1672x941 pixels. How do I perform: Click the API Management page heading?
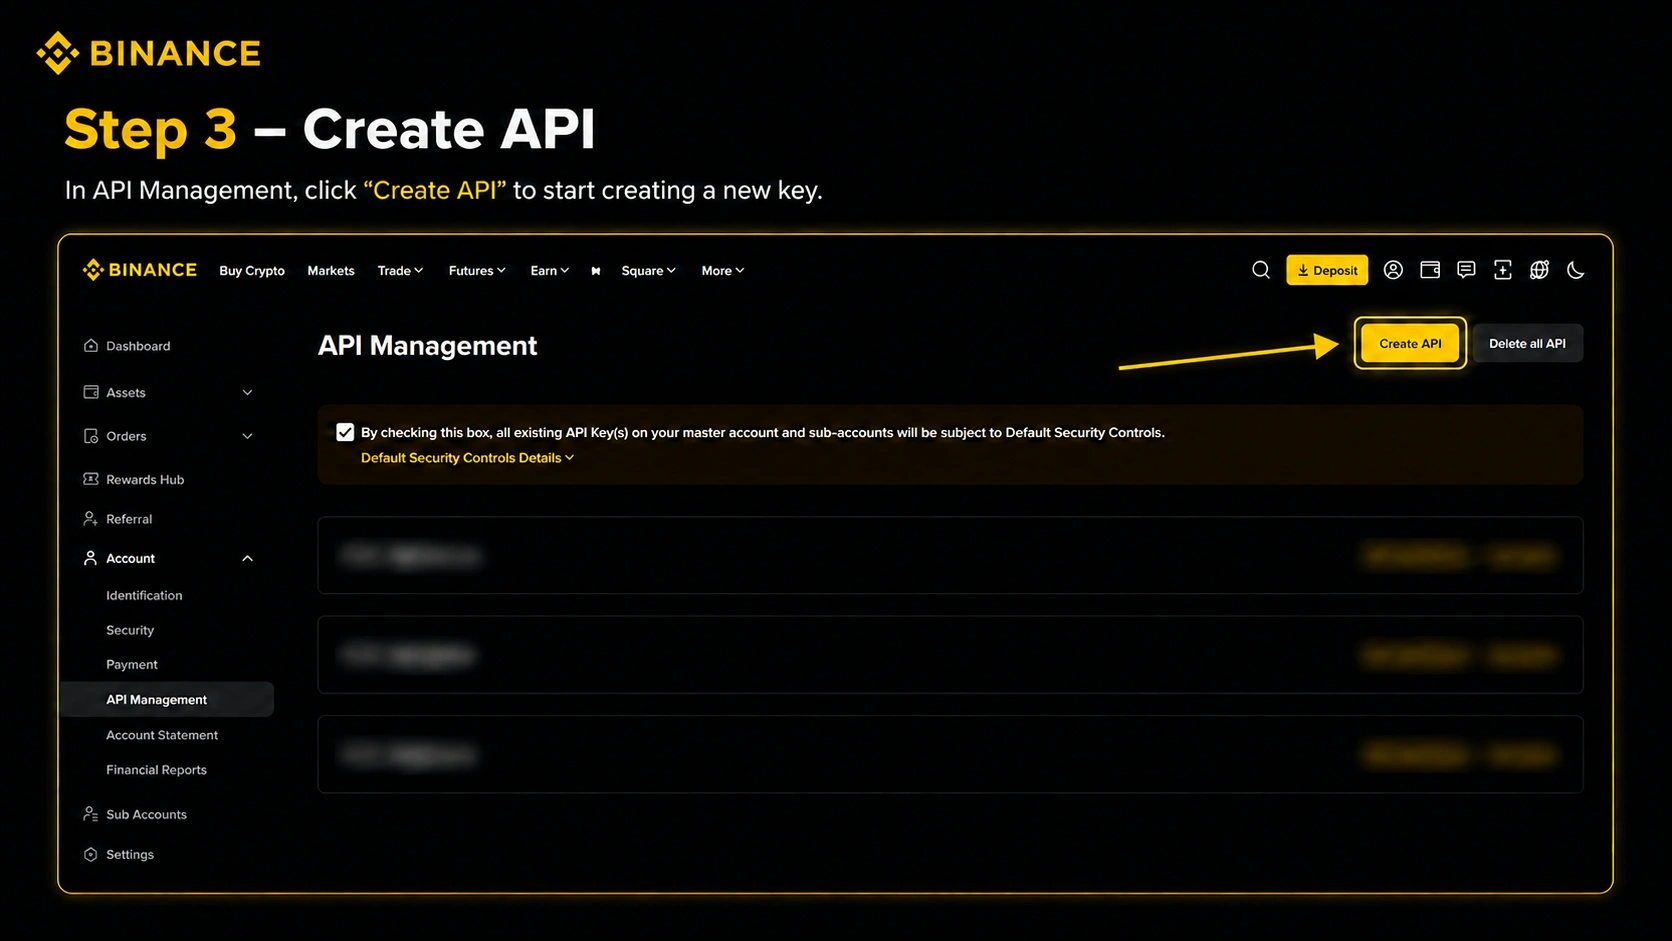[x=427, y=345]
